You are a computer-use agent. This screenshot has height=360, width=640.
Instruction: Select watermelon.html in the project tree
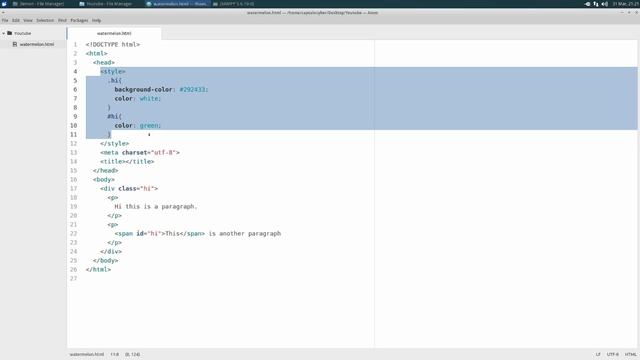pyautogui.click(x=37, y=44)
